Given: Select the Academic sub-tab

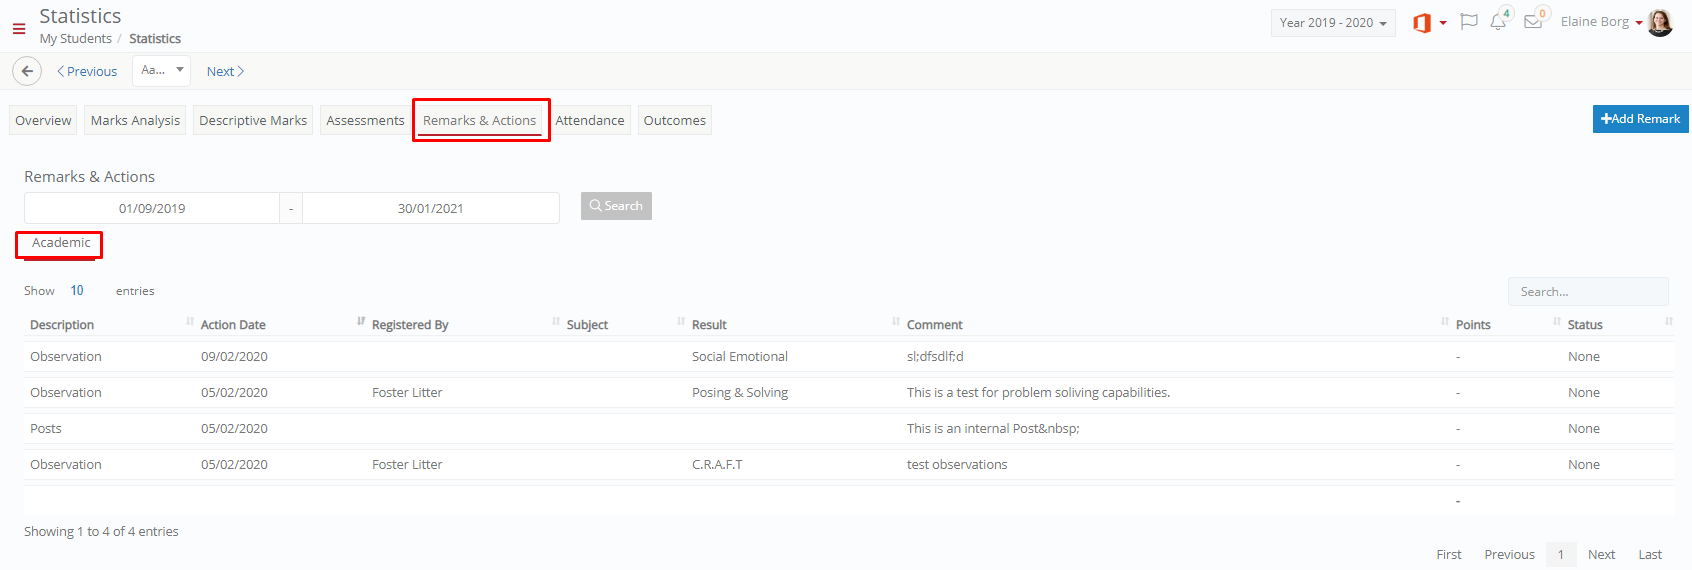Looking at the screenshot, I should coord(61,243).
